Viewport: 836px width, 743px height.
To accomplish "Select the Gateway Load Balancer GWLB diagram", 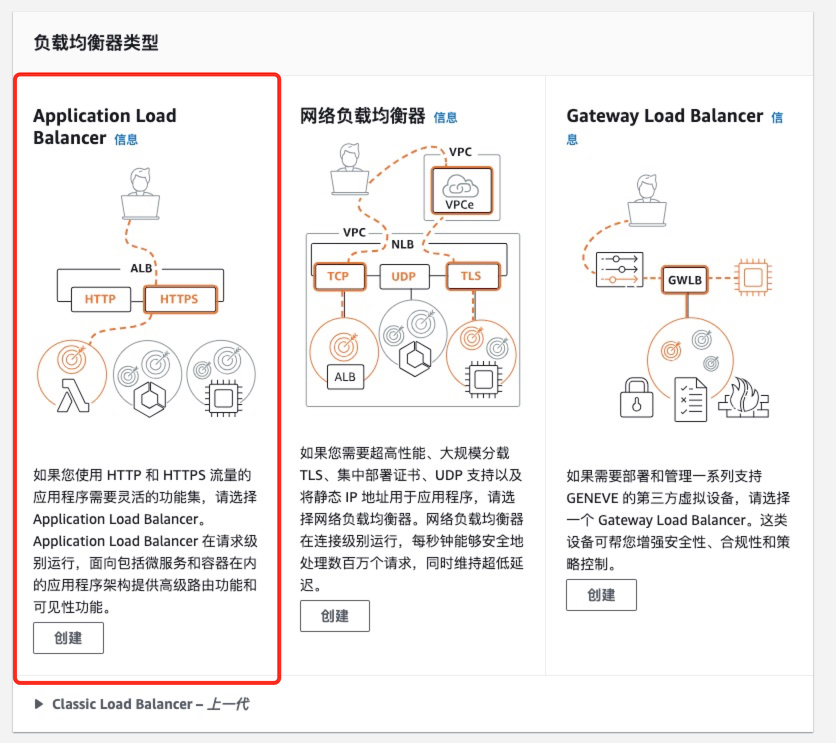I will (679, 297).
